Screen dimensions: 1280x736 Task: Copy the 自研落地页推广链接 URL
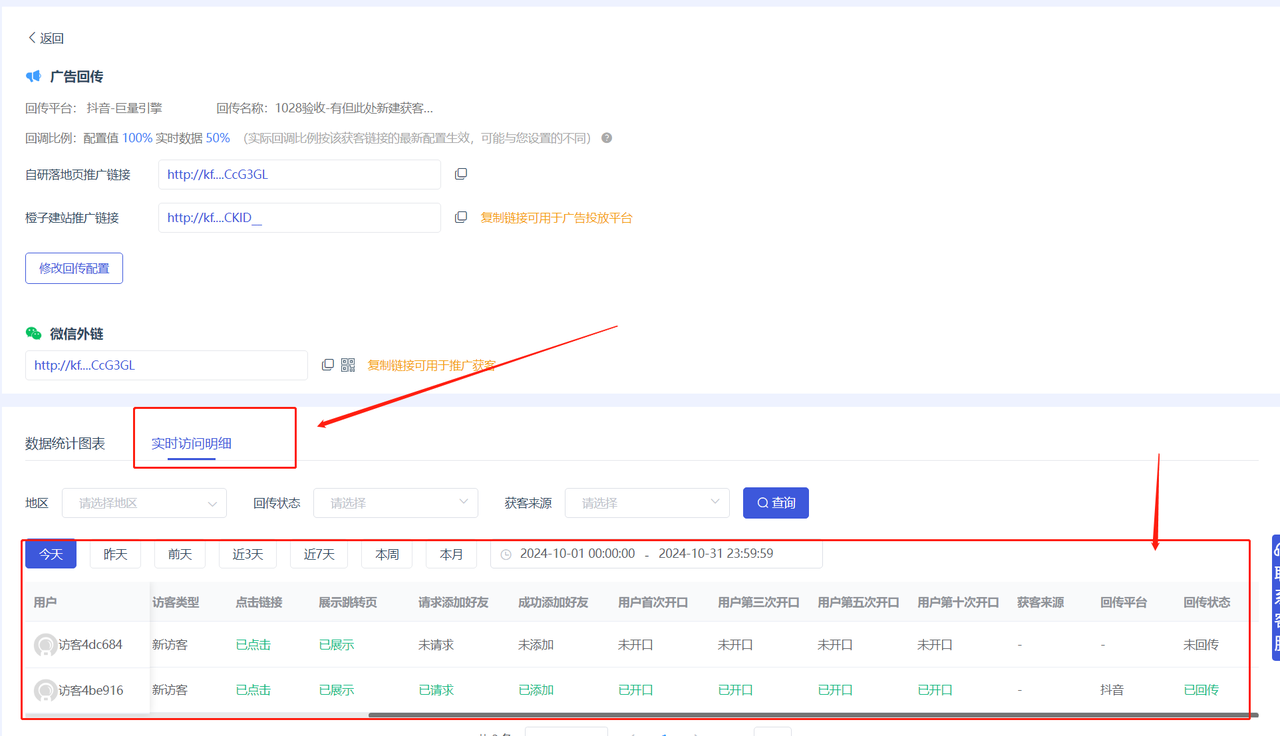pos(461,174)
